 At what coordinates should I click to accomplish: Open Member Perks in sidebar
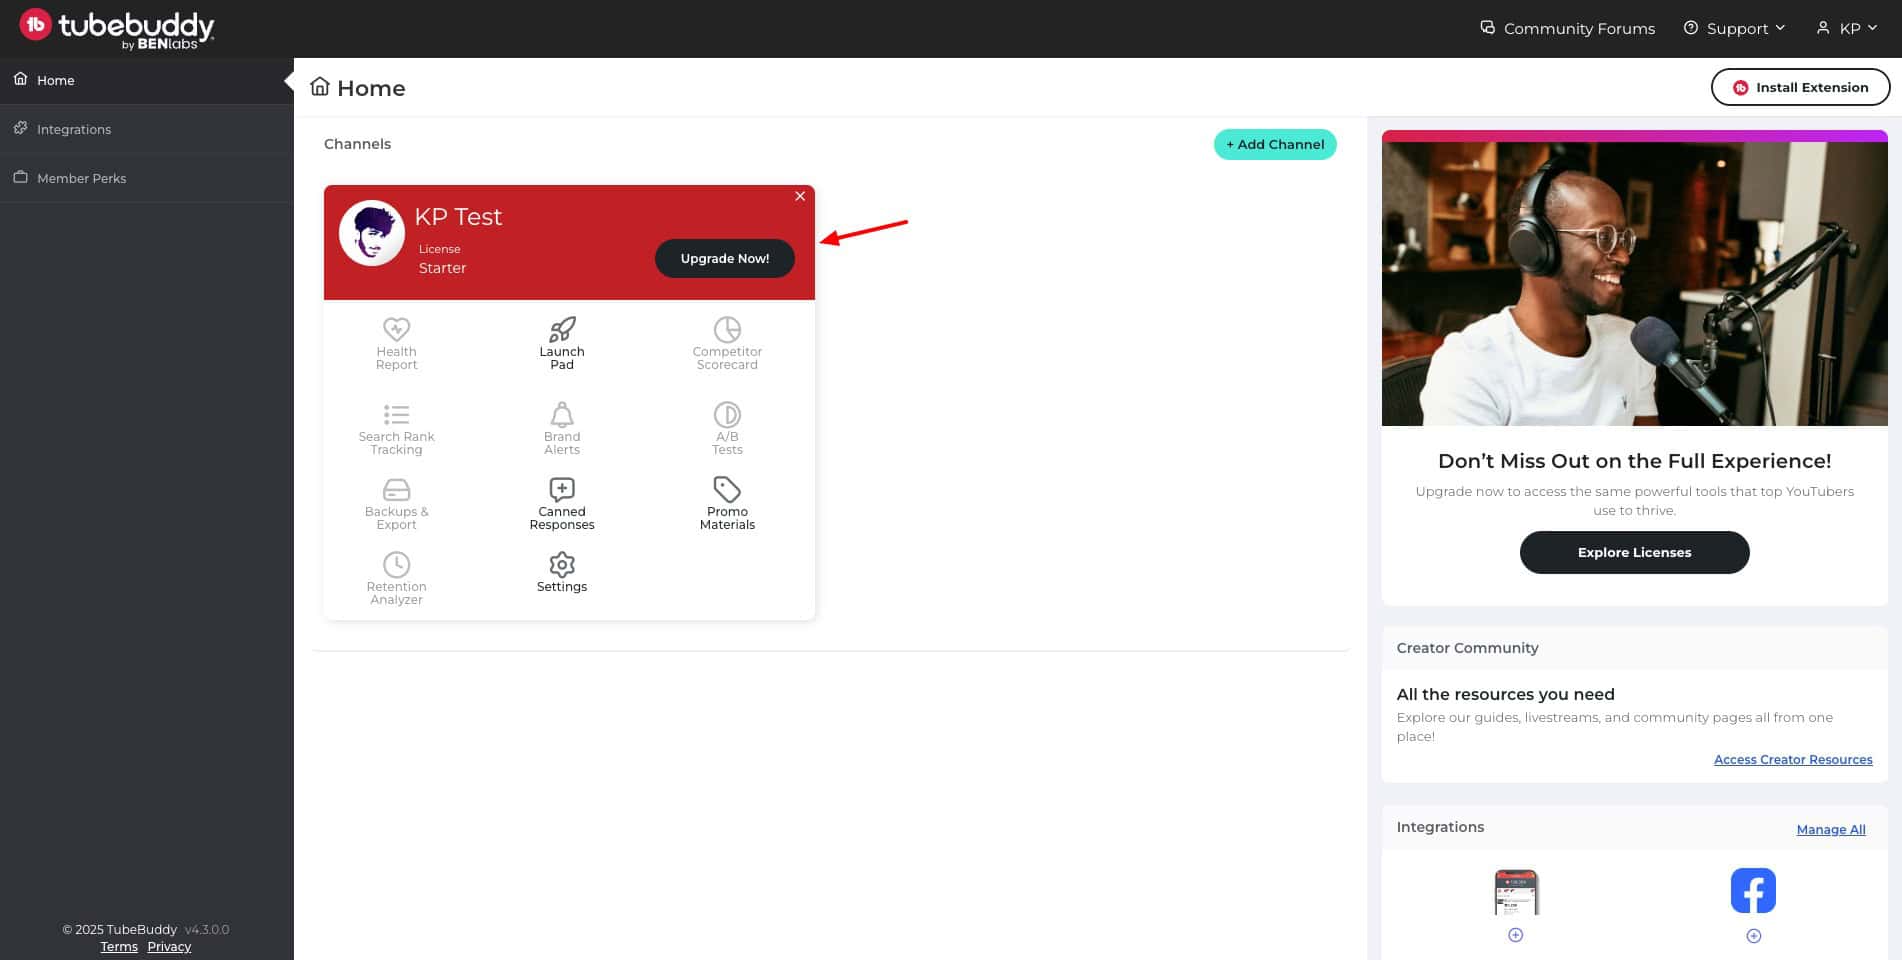tap(81, 178)
